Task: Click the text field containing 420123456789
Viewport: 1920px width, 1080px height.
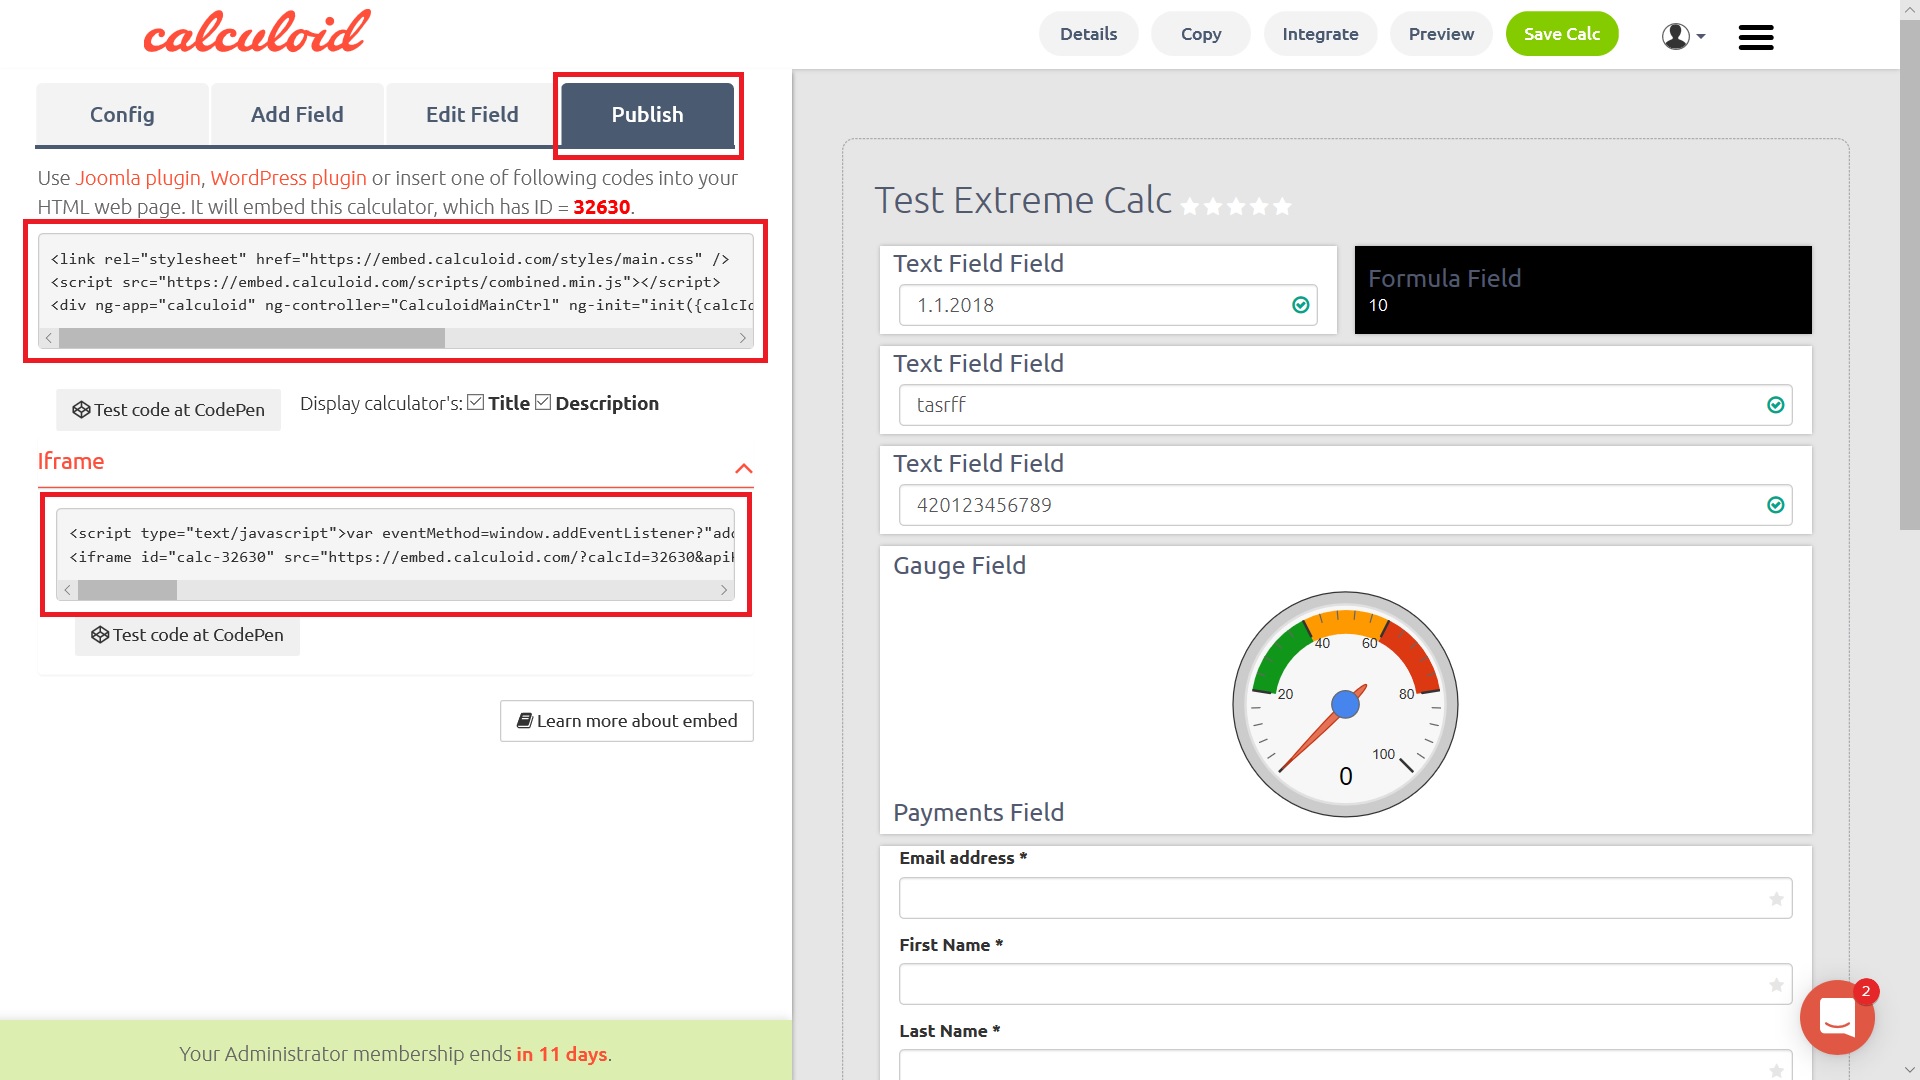Action: pos(1345,505)
